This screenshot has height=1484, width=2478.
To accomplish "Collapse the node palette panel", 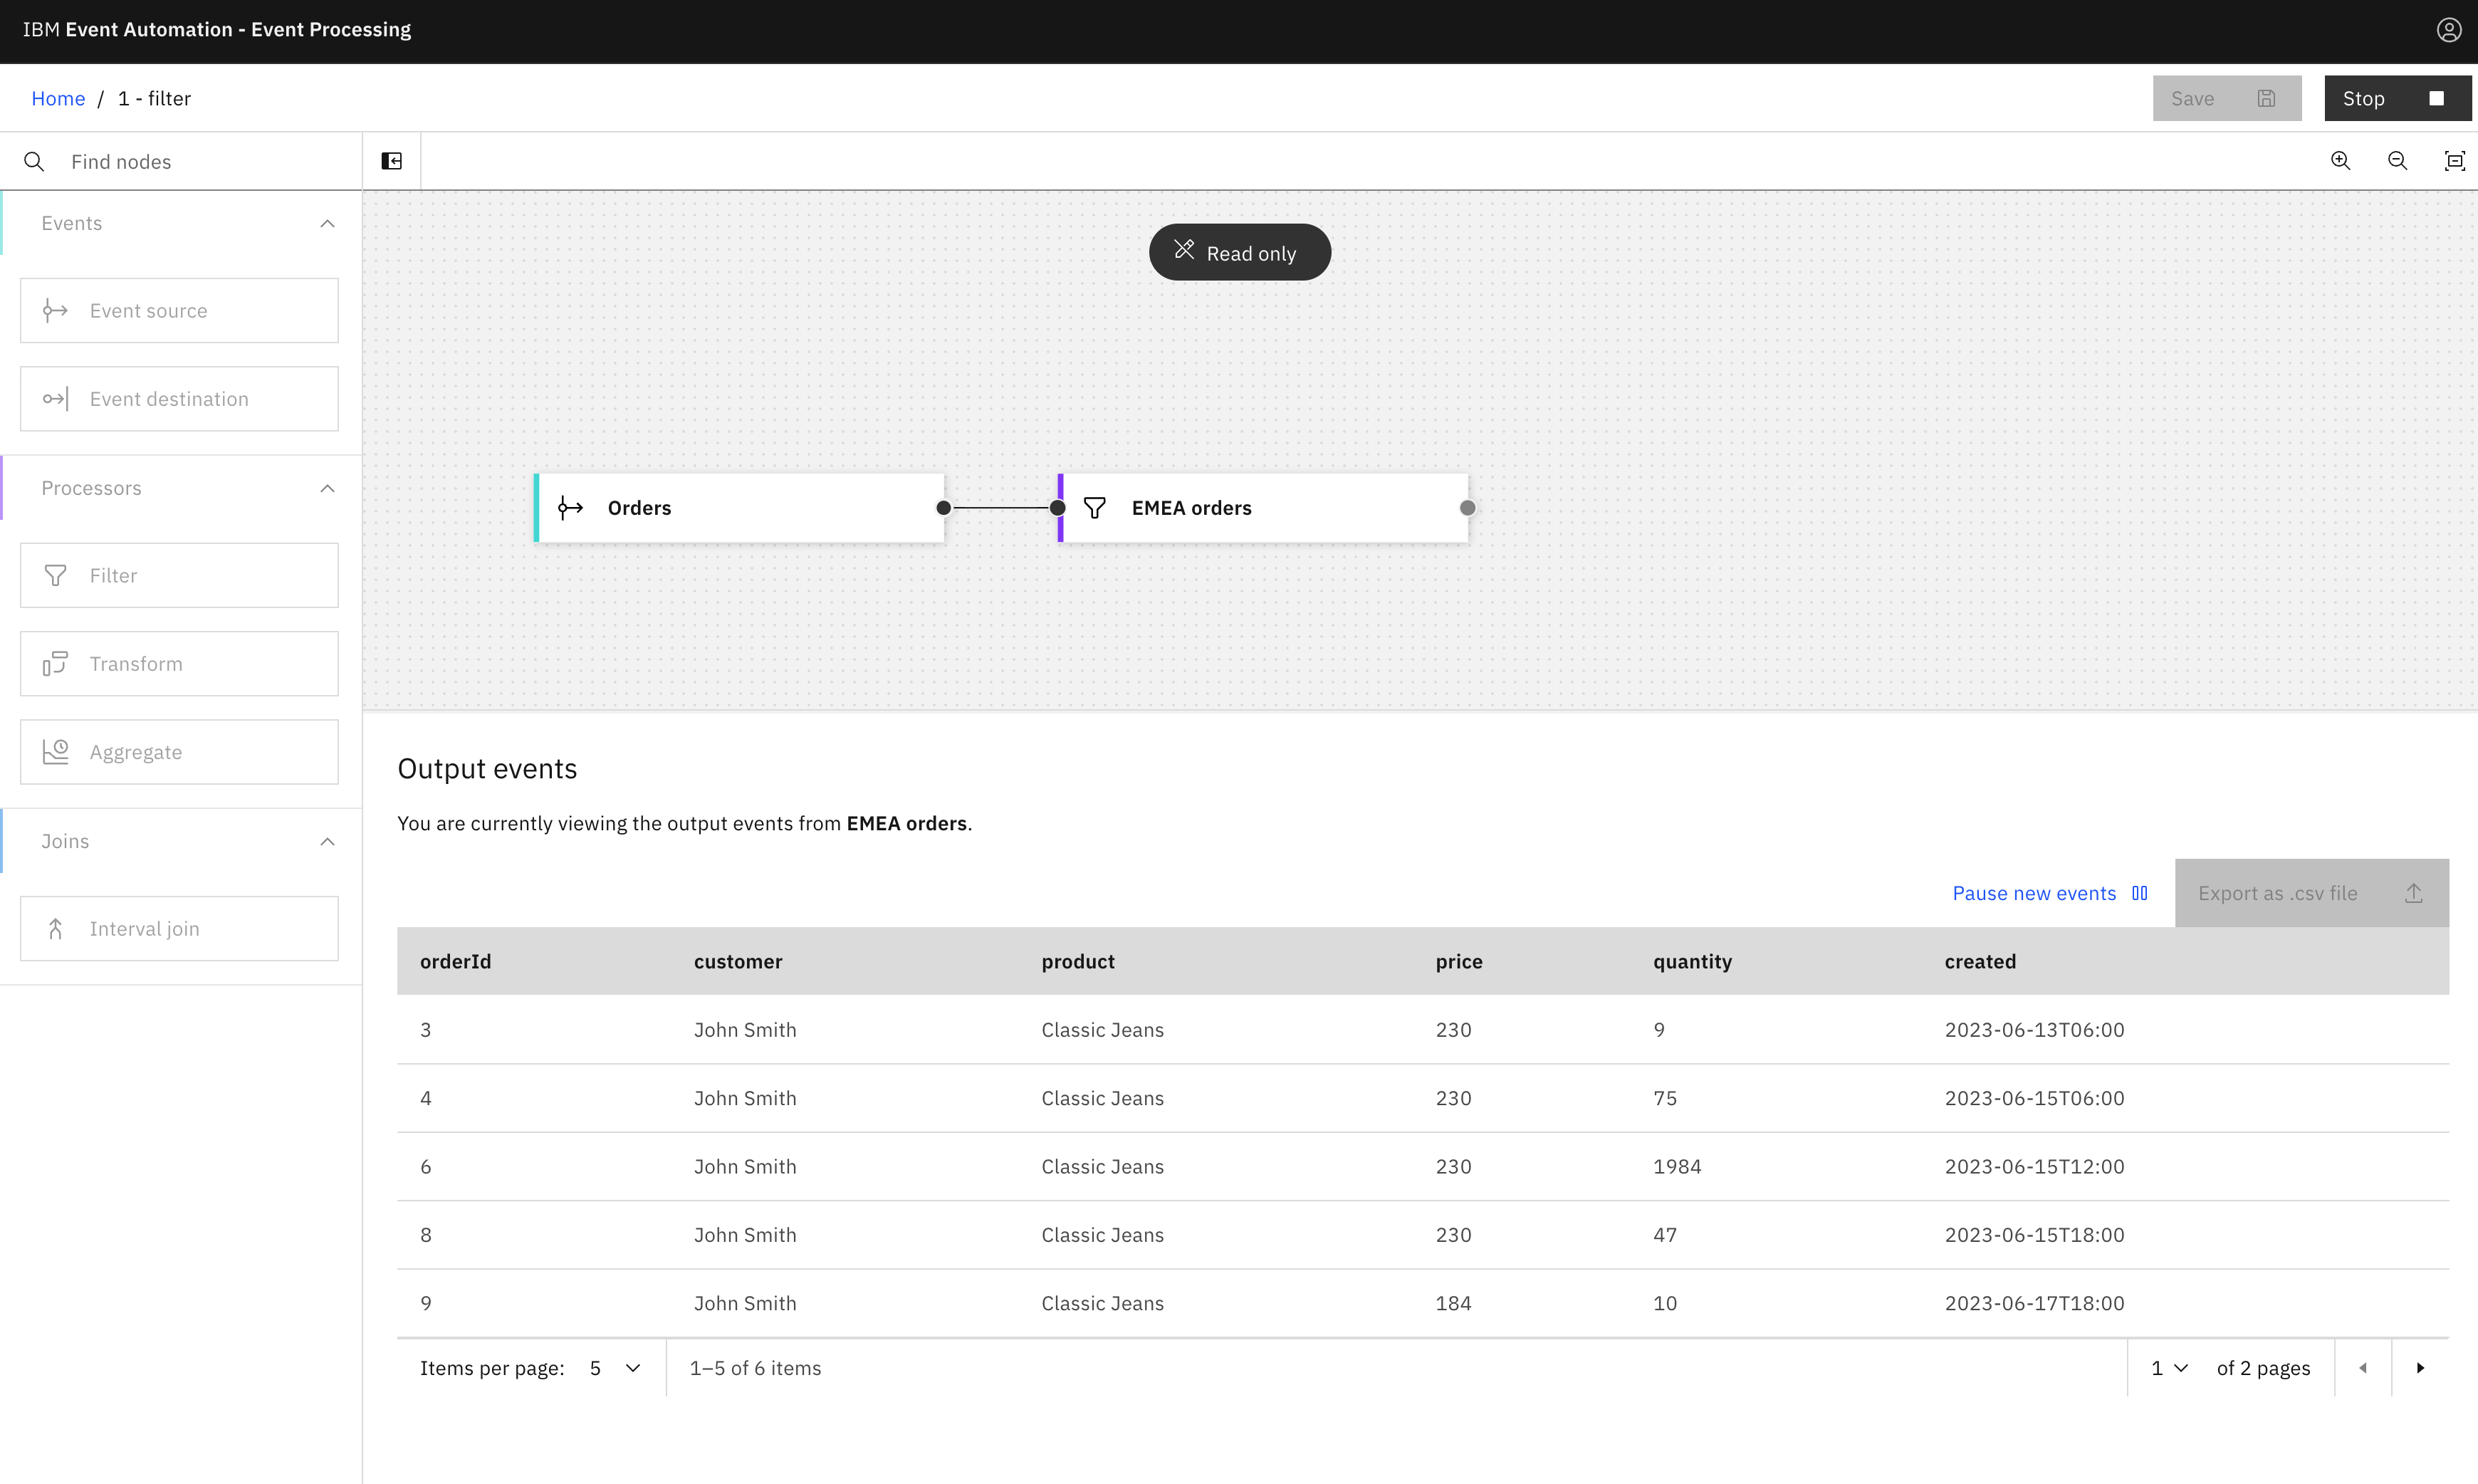I will (x=392, y=161).
